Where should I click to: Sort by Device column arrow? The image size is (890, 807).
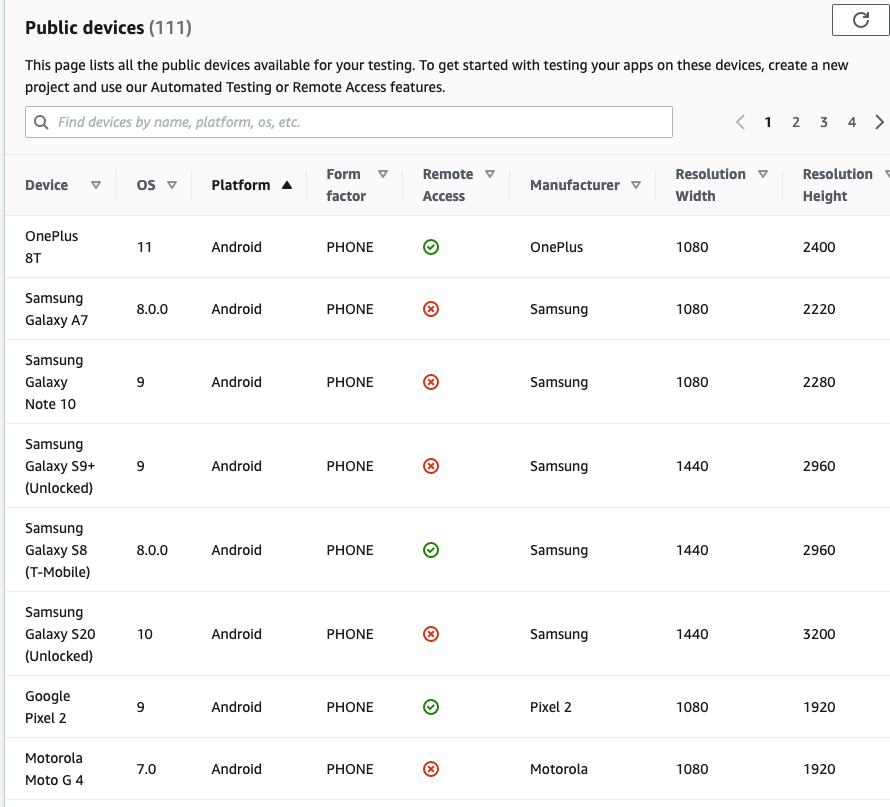click(96, 185)
